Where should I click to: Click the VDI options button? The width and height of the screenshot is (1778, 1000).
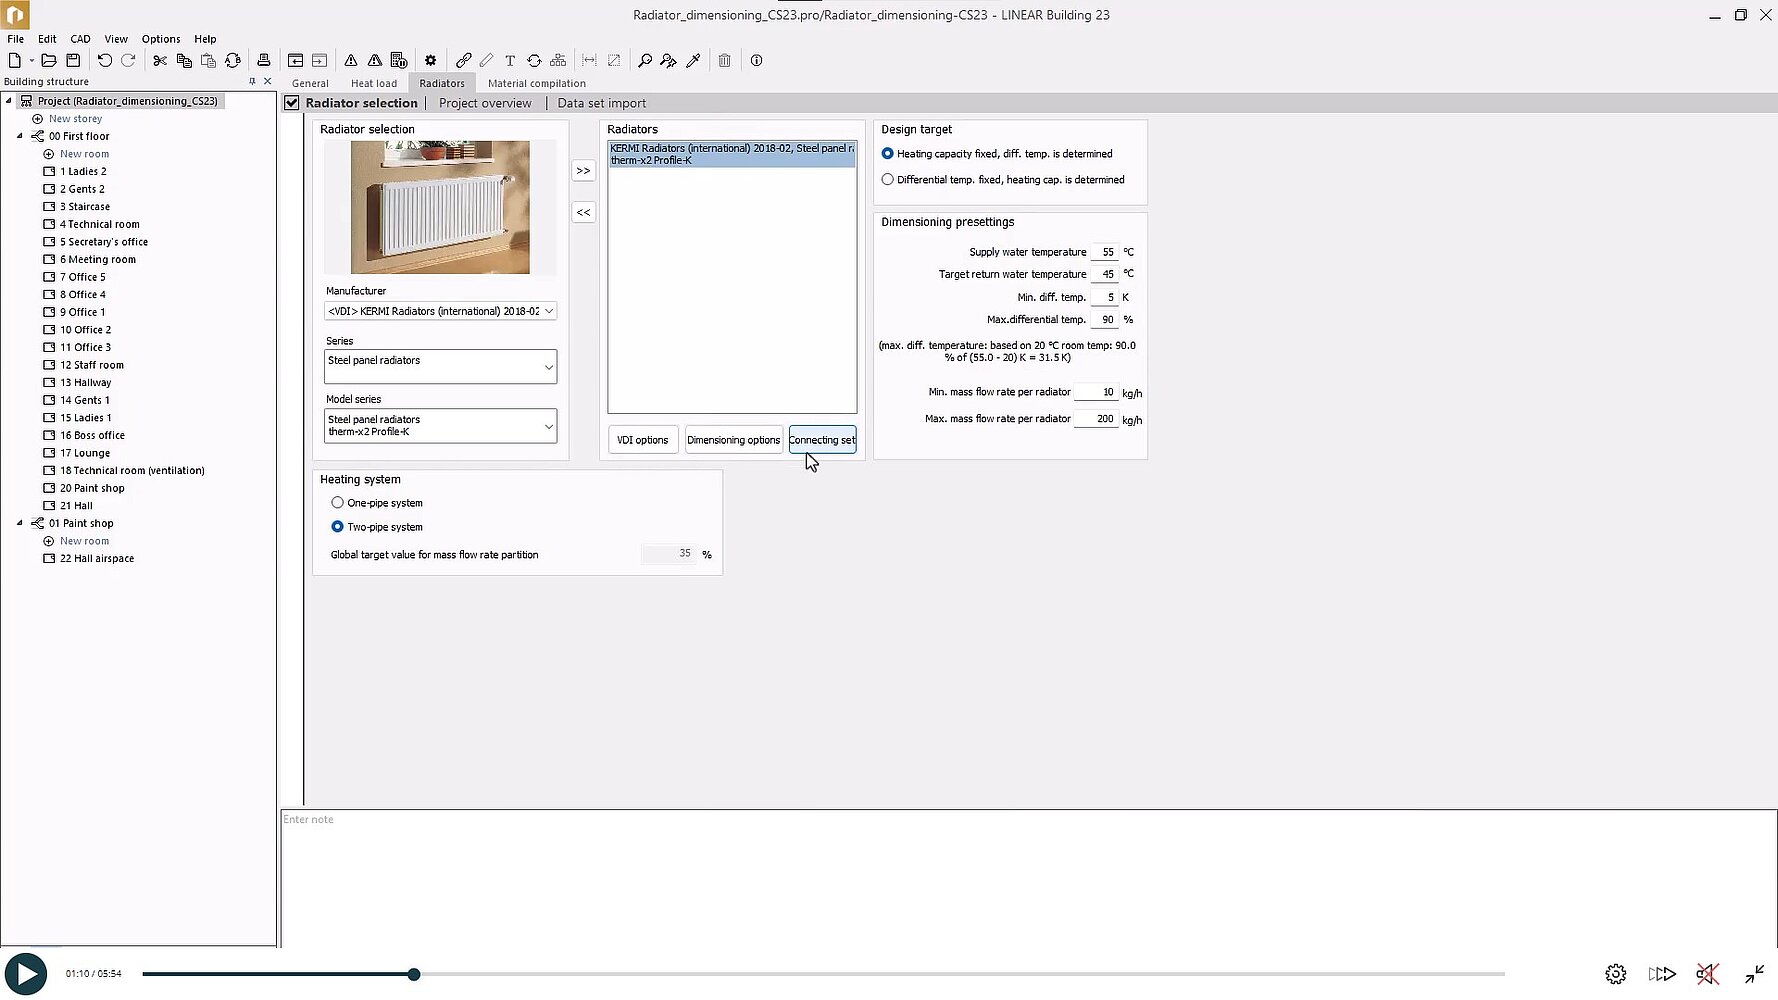pyautogui.click(x=642, y=440)
